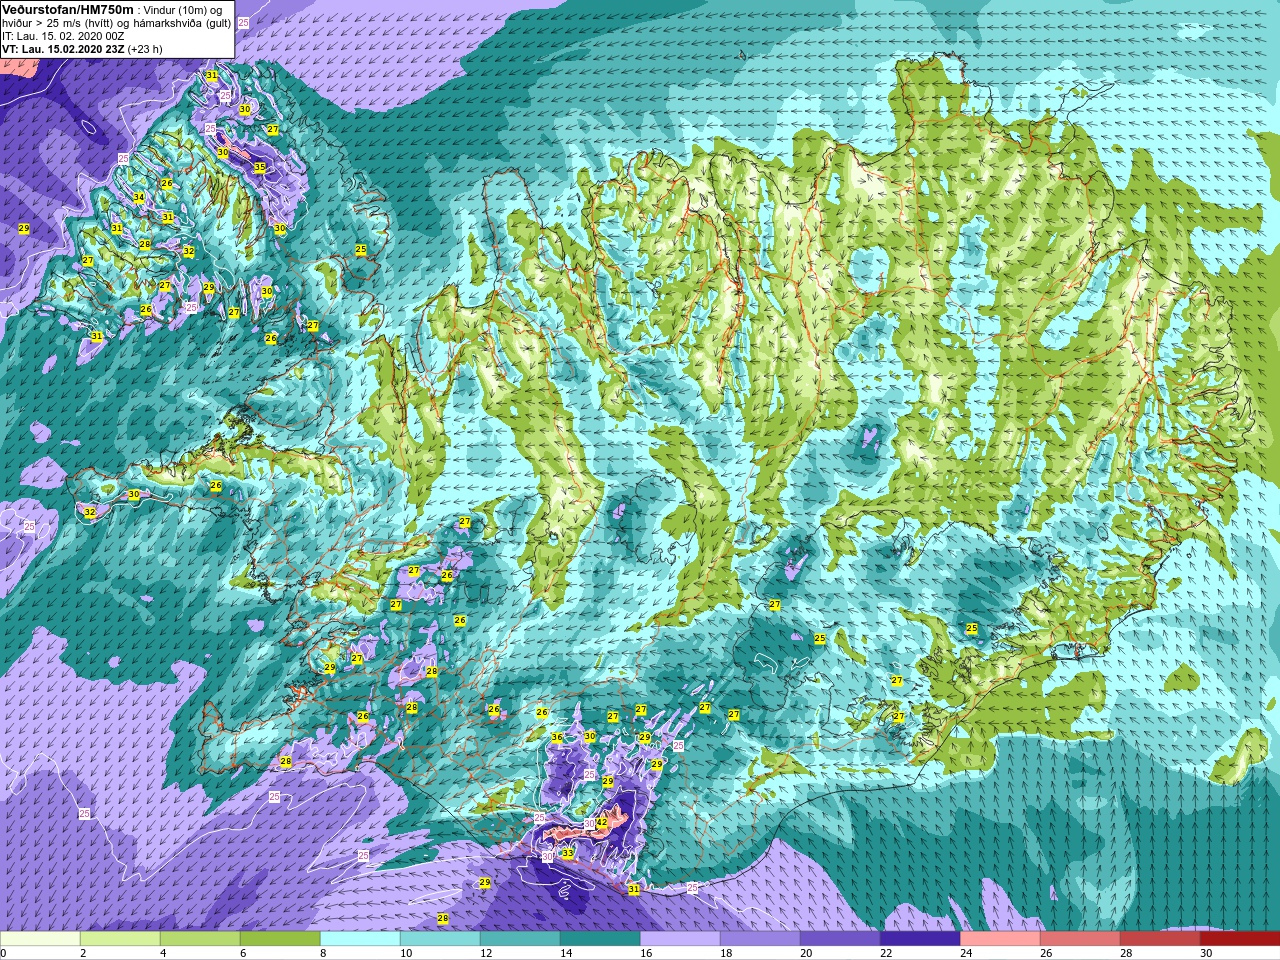Click the yellow gust label "33"
Image resolution: width=1280 pixels, height=960 pixels.
(x=568, y=853)
